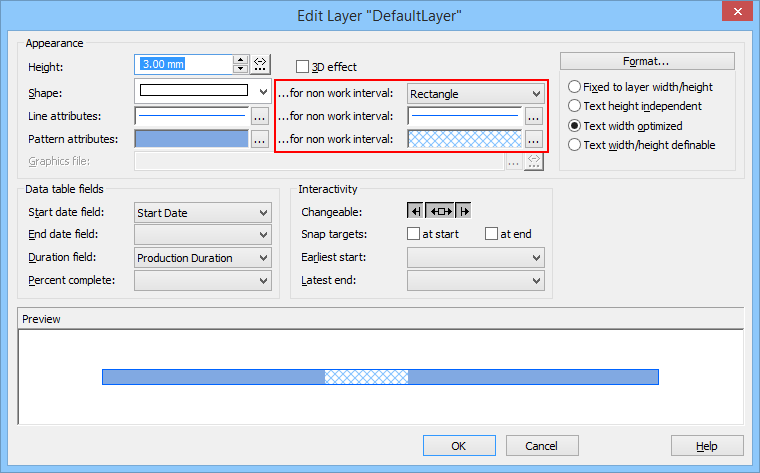Image resolution: width=760 pixels, height=473 pixels.
Task: Open Start date field dropdown
Action: [x=203, y=212]
